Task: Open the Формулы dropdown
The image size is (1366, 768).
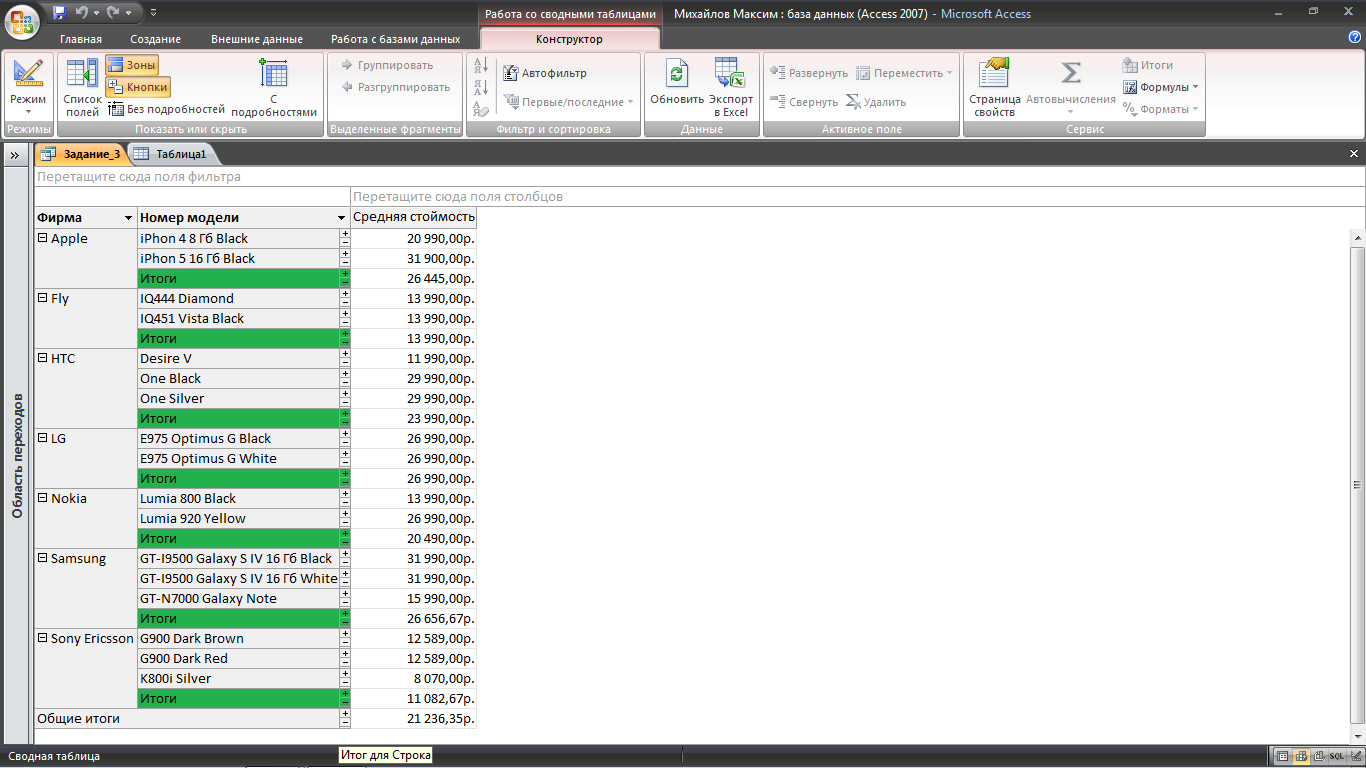Action: pos(1160,87)
